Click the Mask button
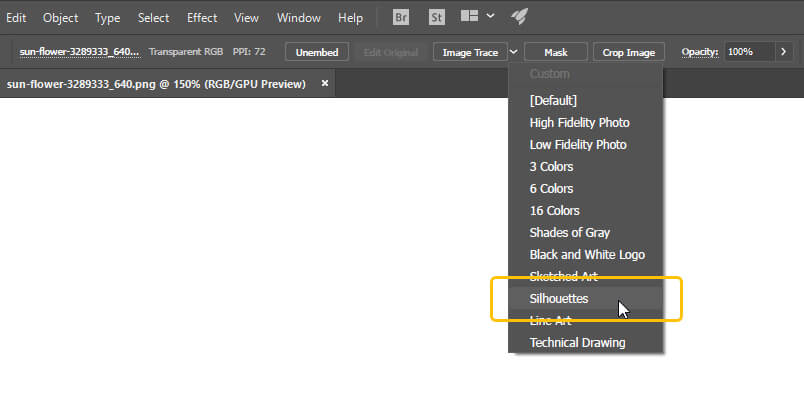The image size is (804, 407). (556, 52)
